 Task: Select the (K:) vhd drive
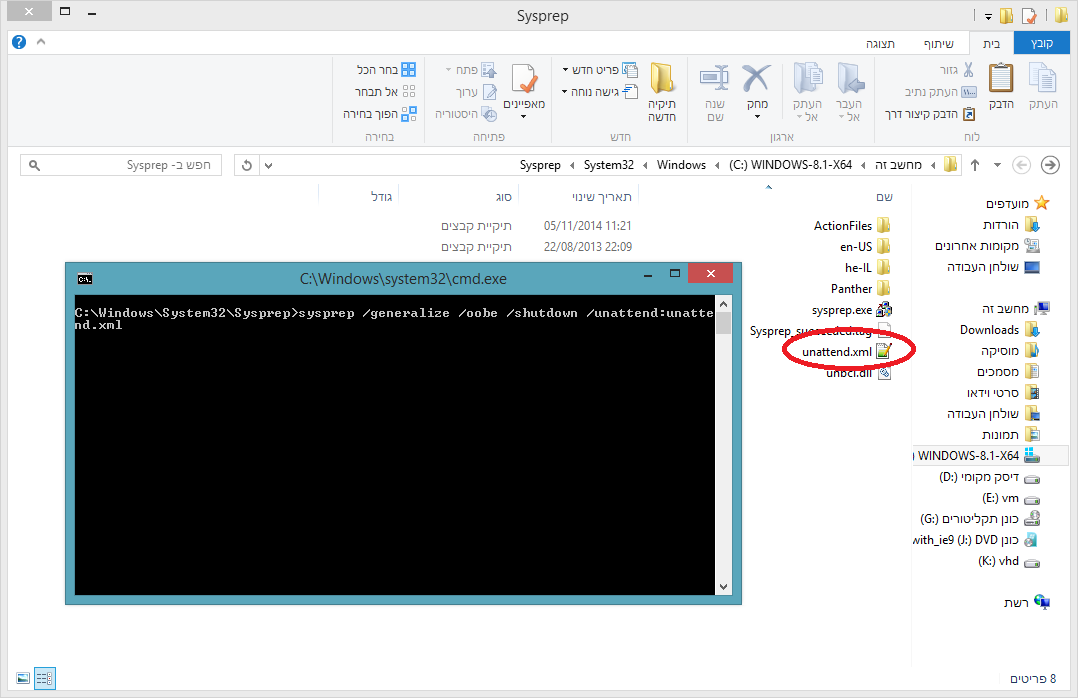coord(1009,561)
